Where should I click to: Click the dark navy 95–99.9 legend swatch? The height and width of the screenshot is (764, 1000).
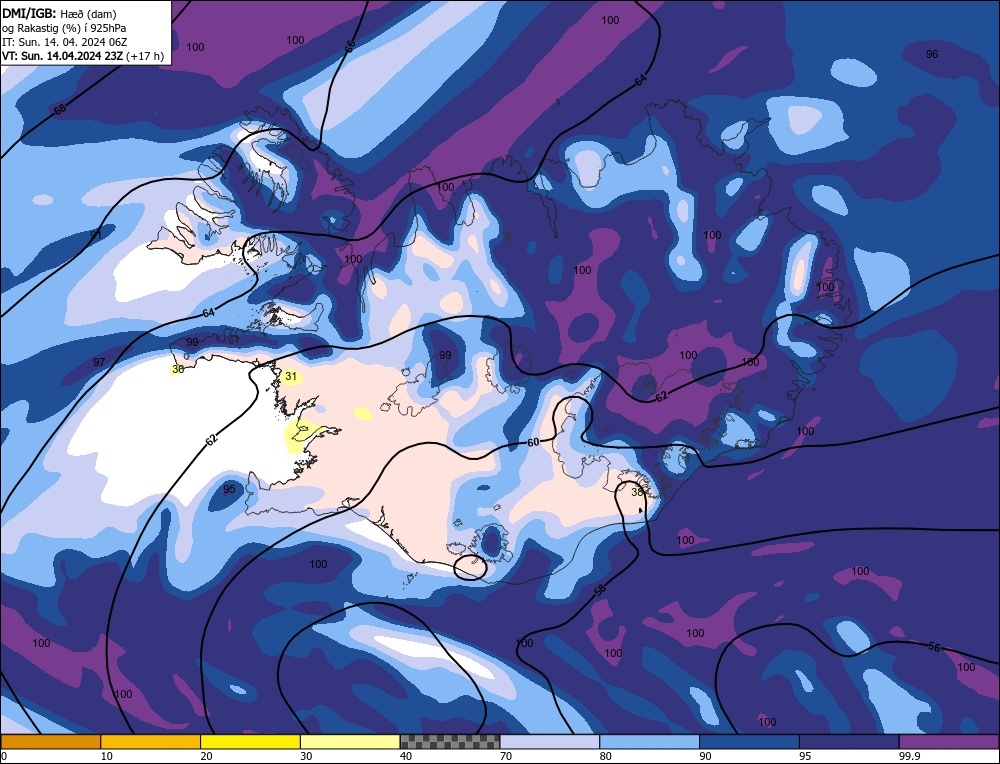(x=849, y=742)
